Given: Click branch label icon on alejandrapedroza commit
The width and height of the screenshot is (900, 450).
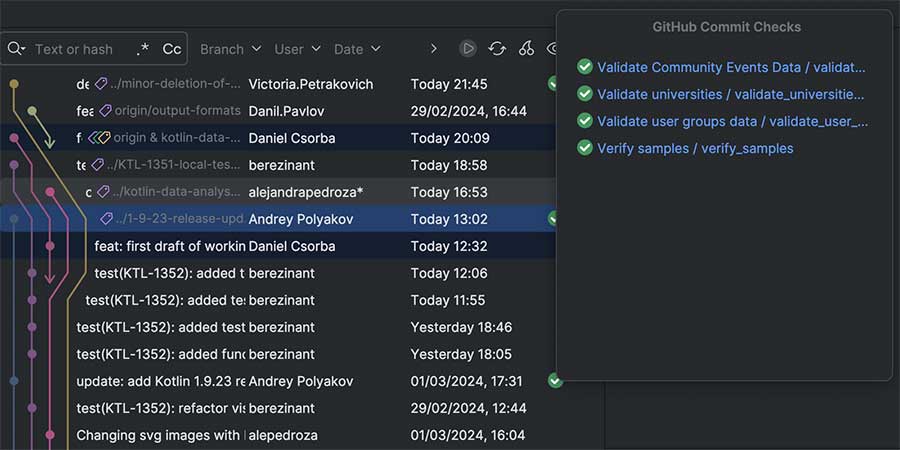Looking at the screenshot, I should (x=103, y=192).
